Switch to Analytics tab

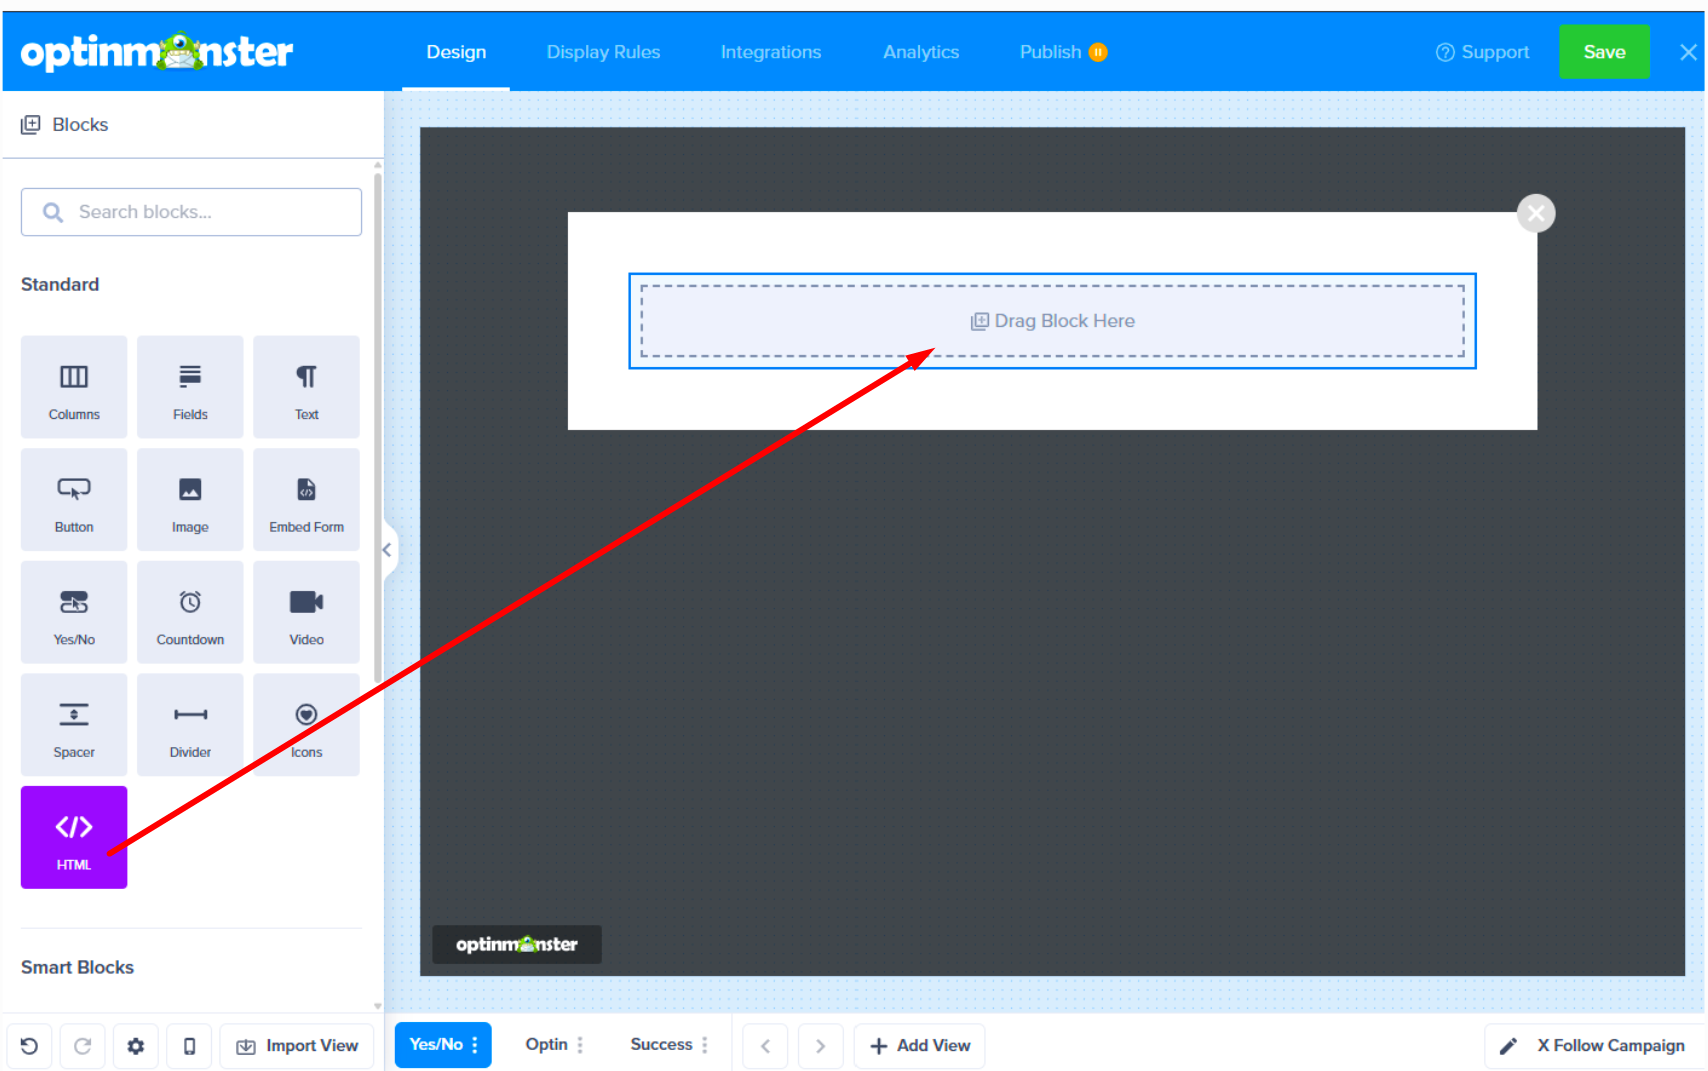pos(921,52)
